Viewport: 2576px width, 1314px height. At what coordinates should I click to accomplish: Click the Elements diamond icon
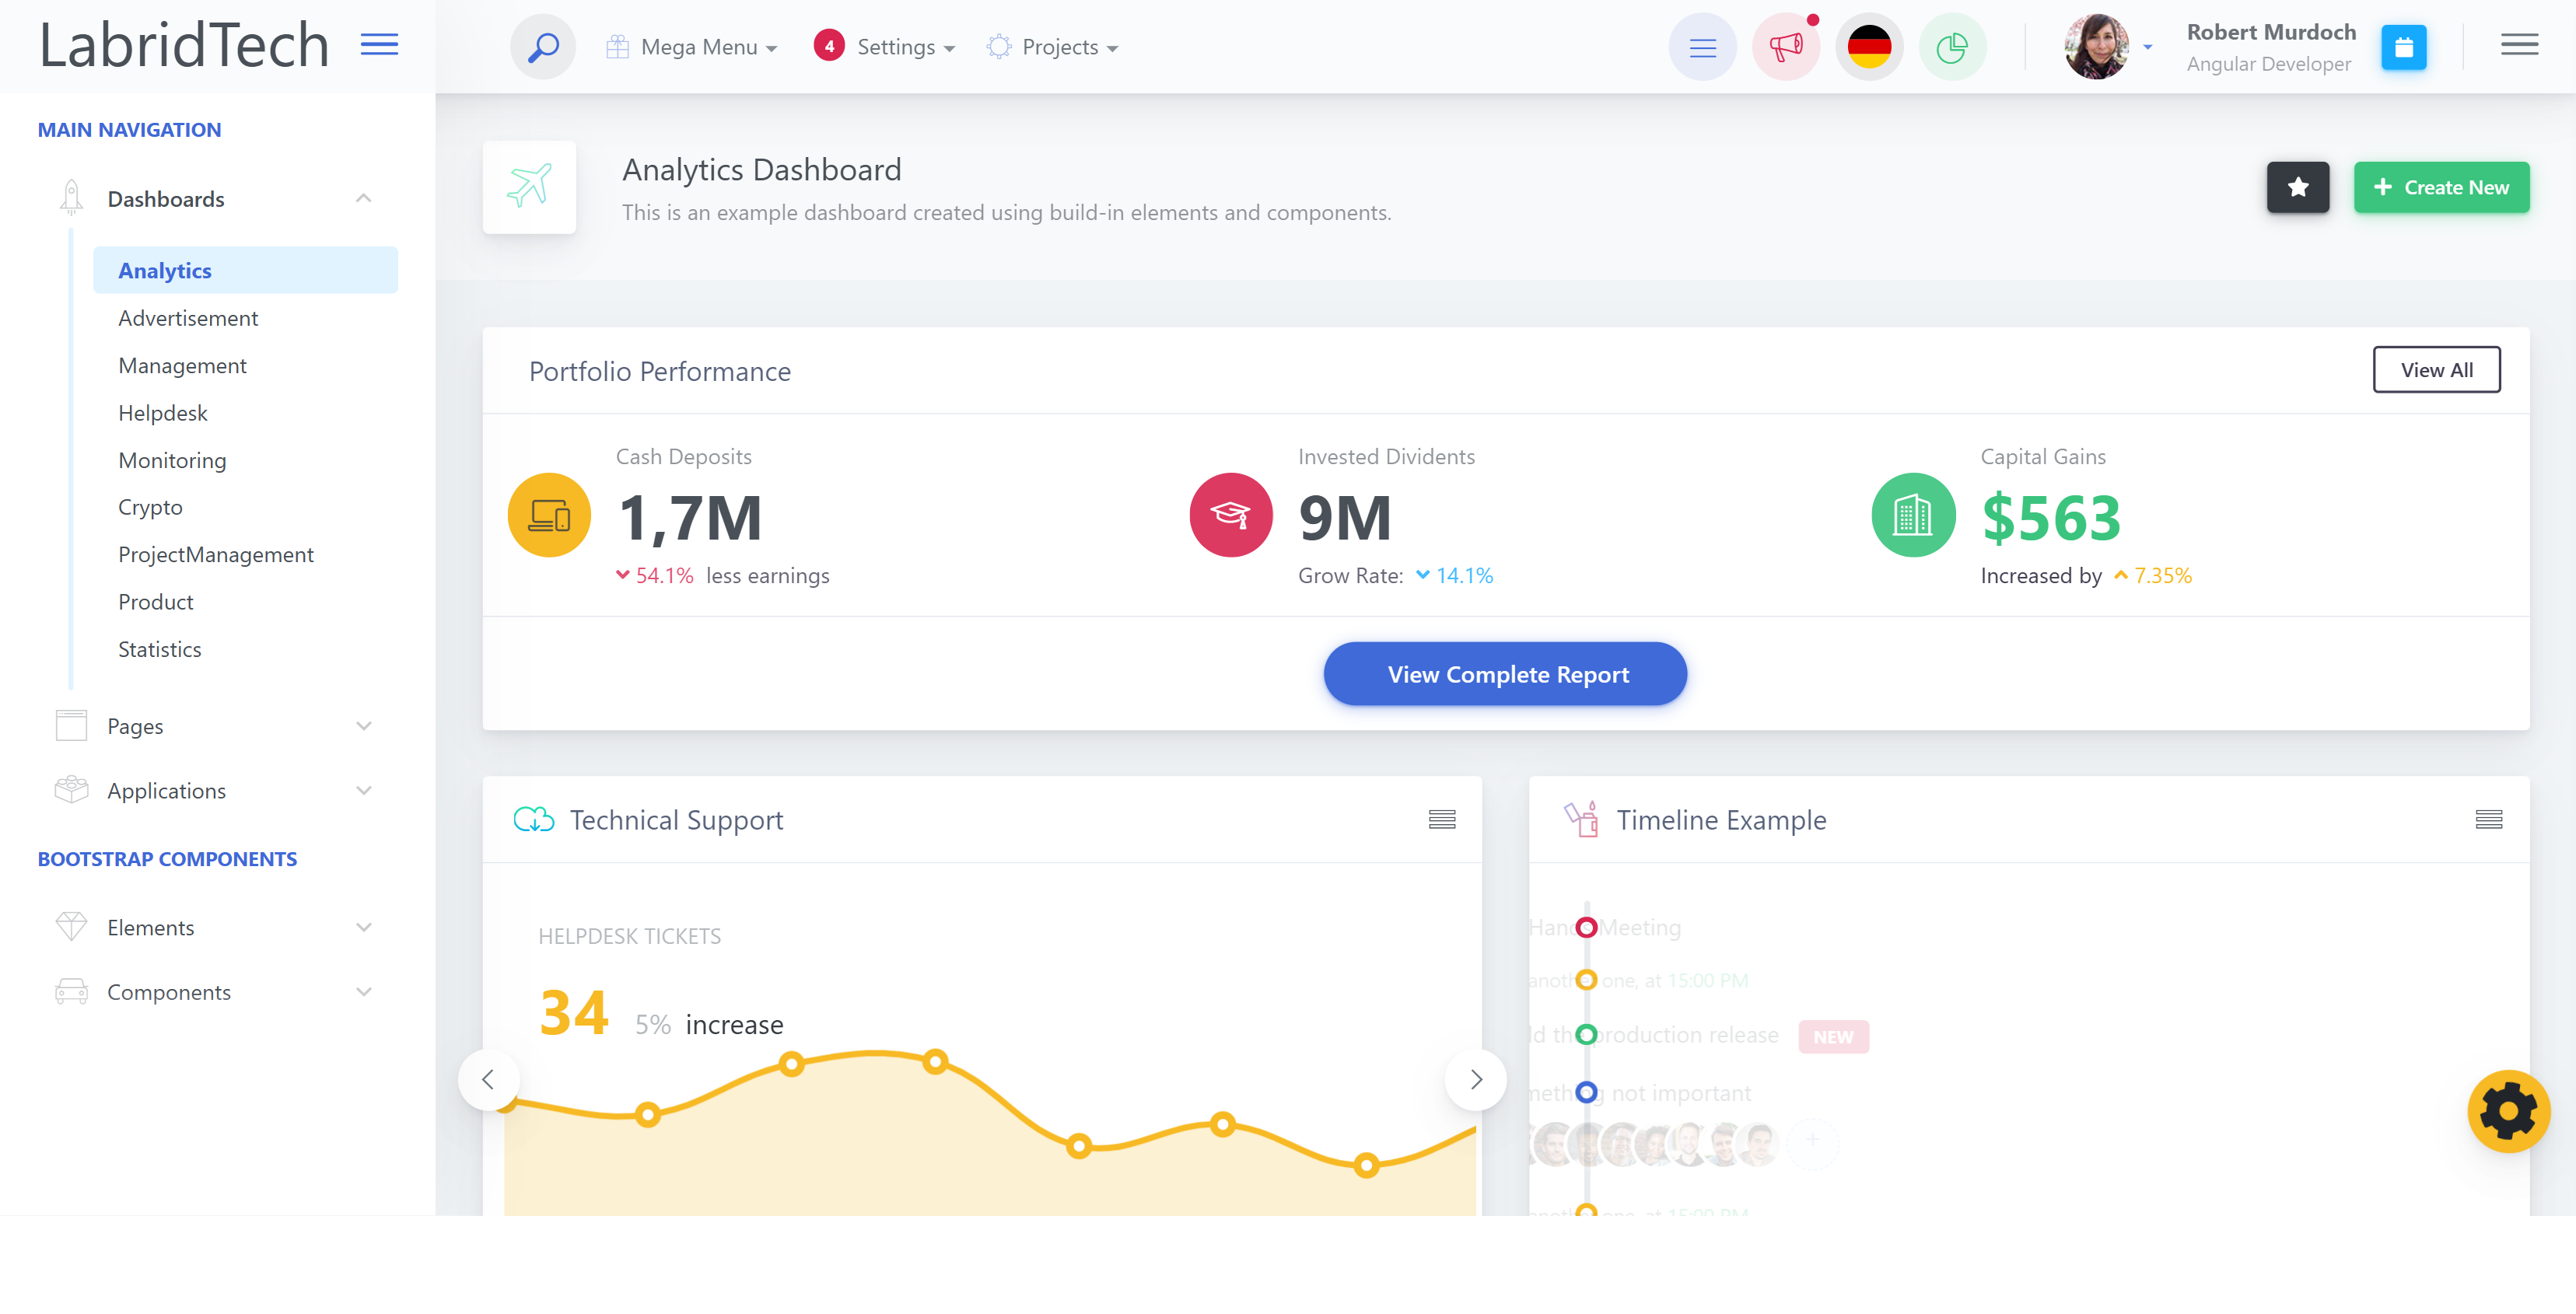coord(71,927)
